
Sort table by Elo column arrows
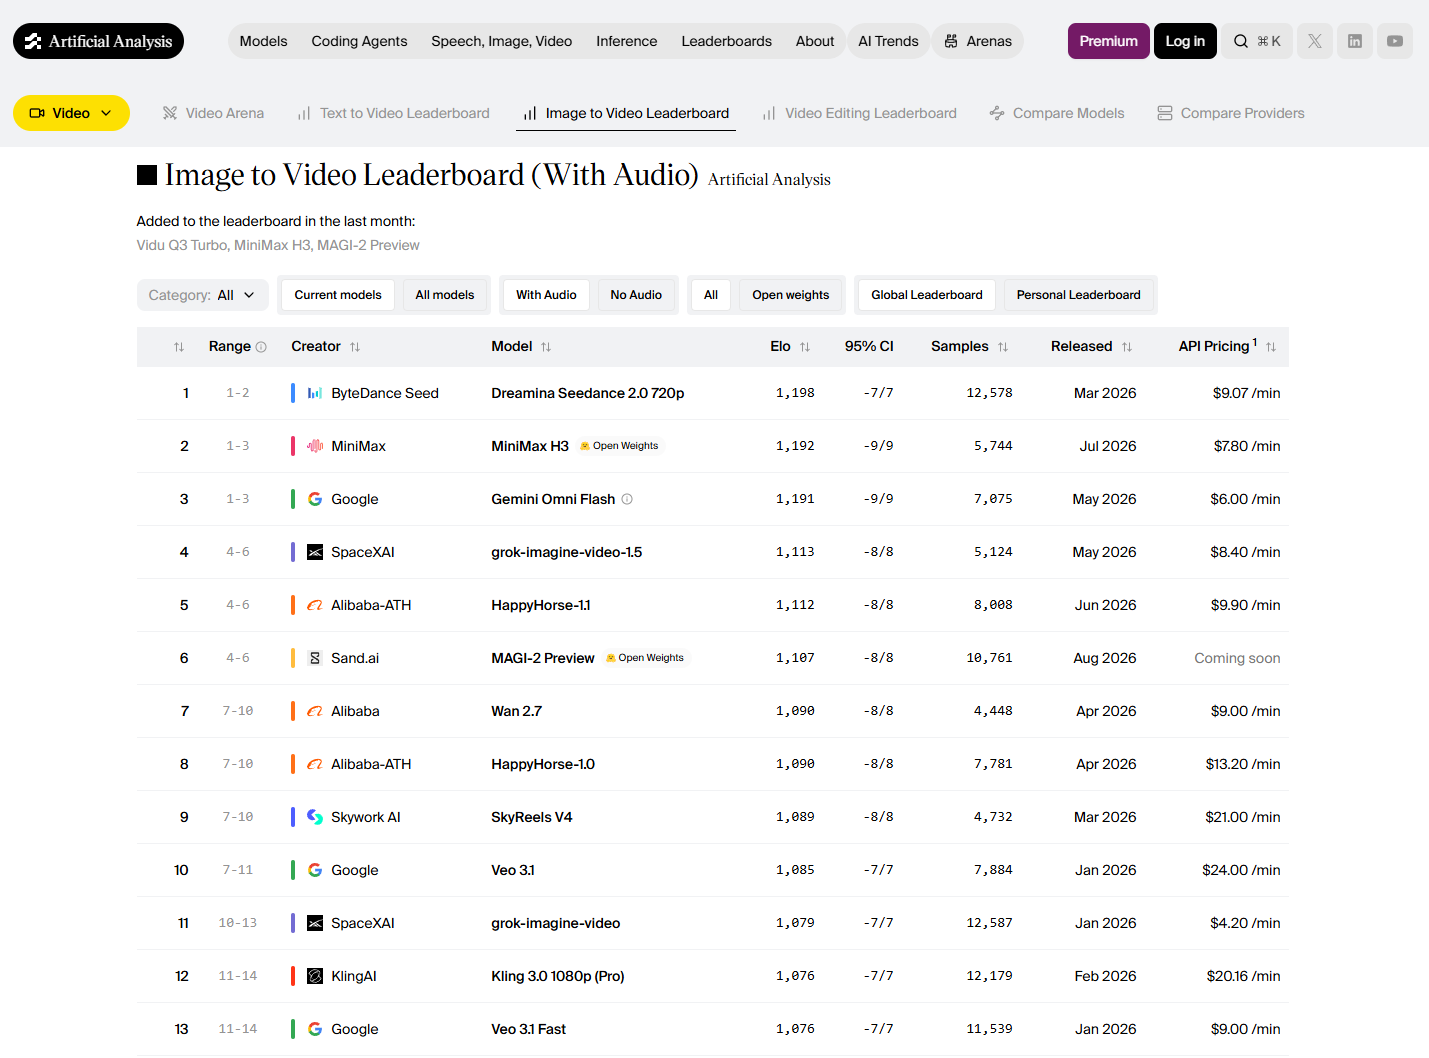pos(805,347)
